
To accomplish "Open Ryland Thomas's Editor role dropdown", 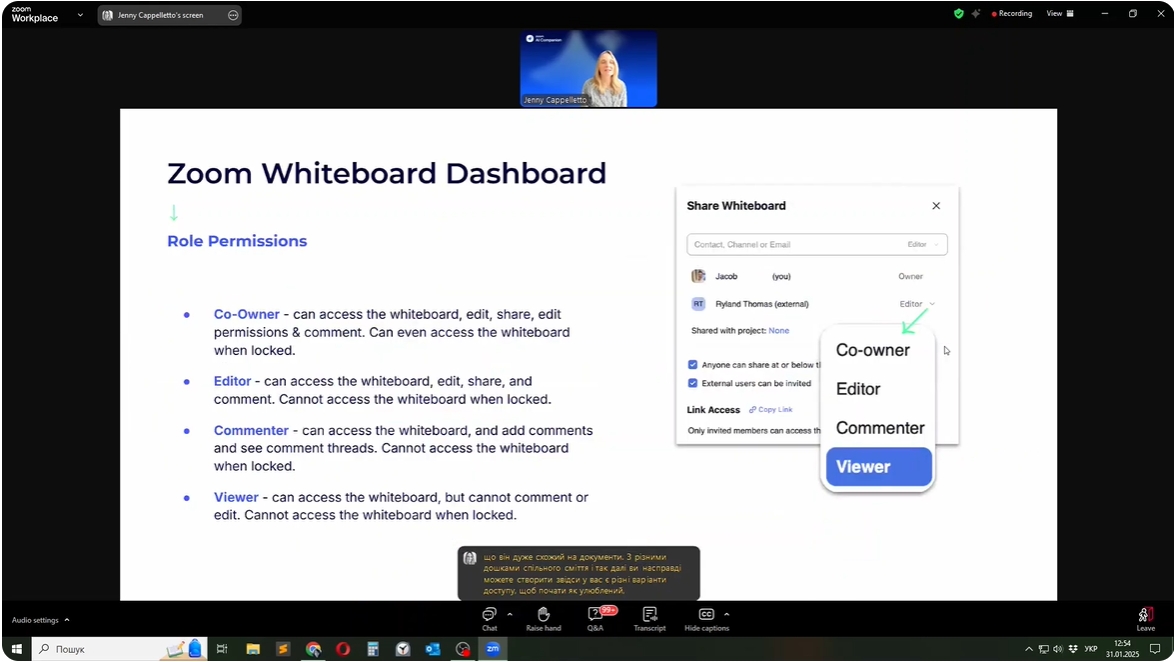I will tap(917, 304).
